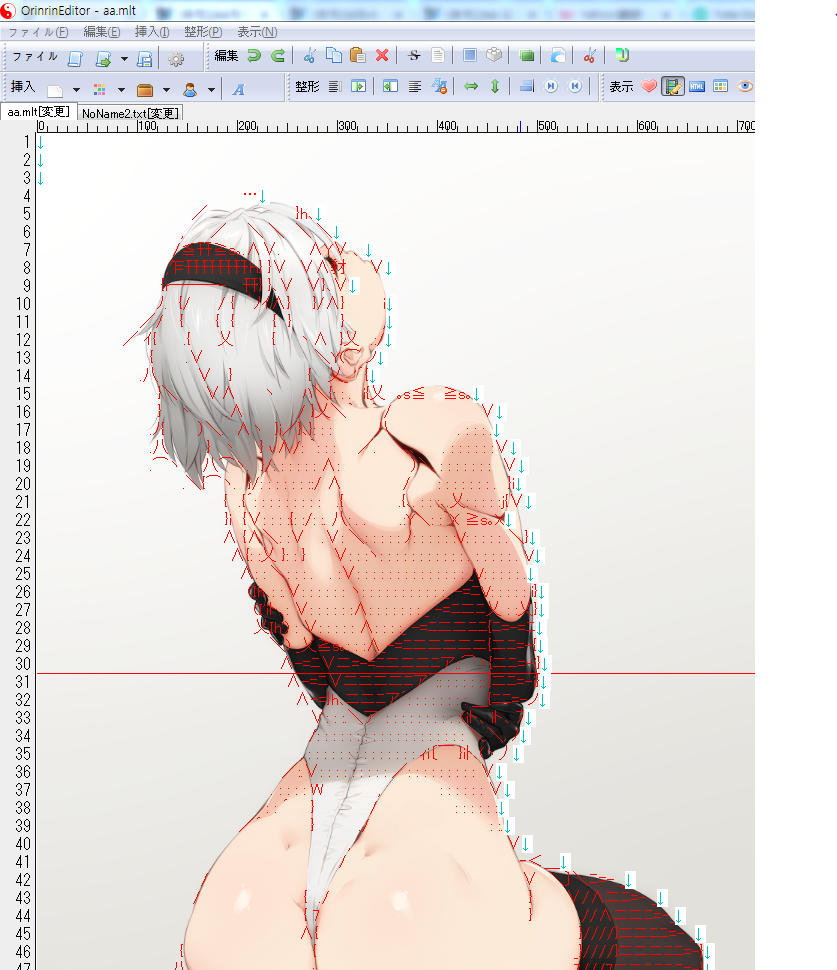
Task: Click the green redo arrow icon
Action: (x=278, y=56)
